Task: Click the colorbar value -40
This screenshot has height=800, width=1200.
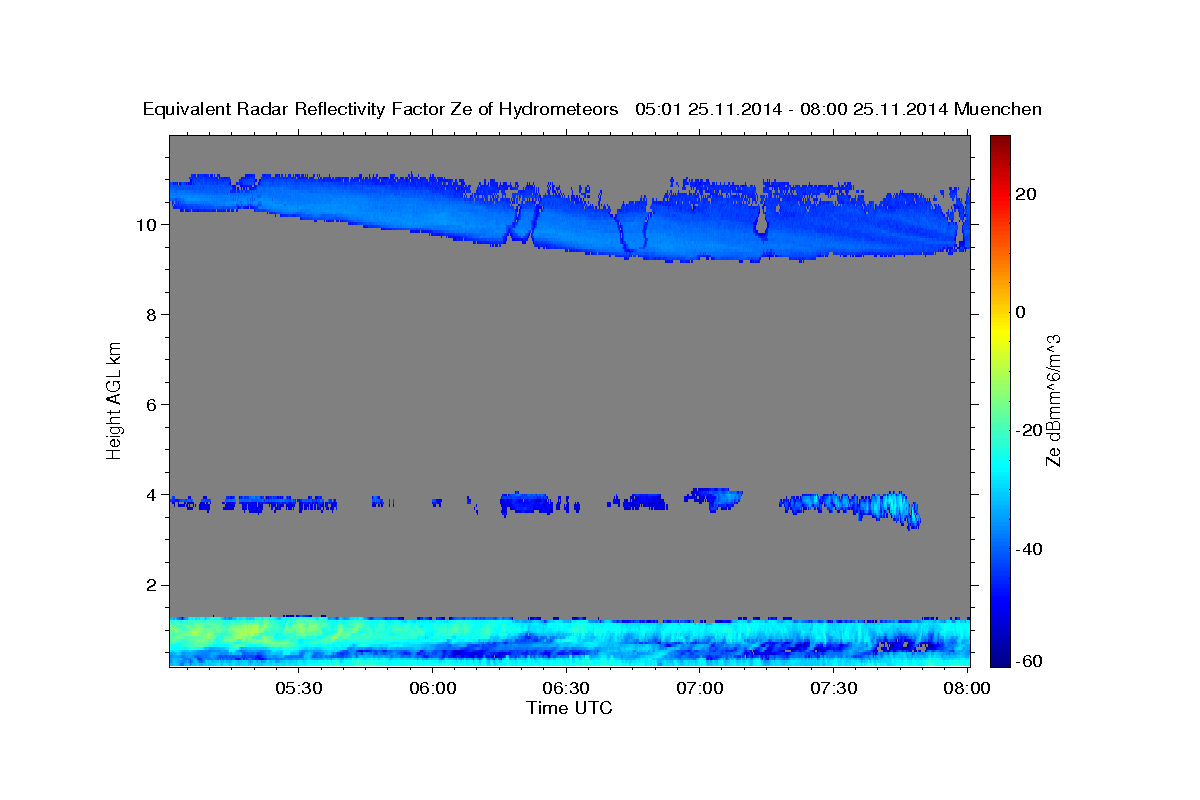Action: [x=1028, y=549]
